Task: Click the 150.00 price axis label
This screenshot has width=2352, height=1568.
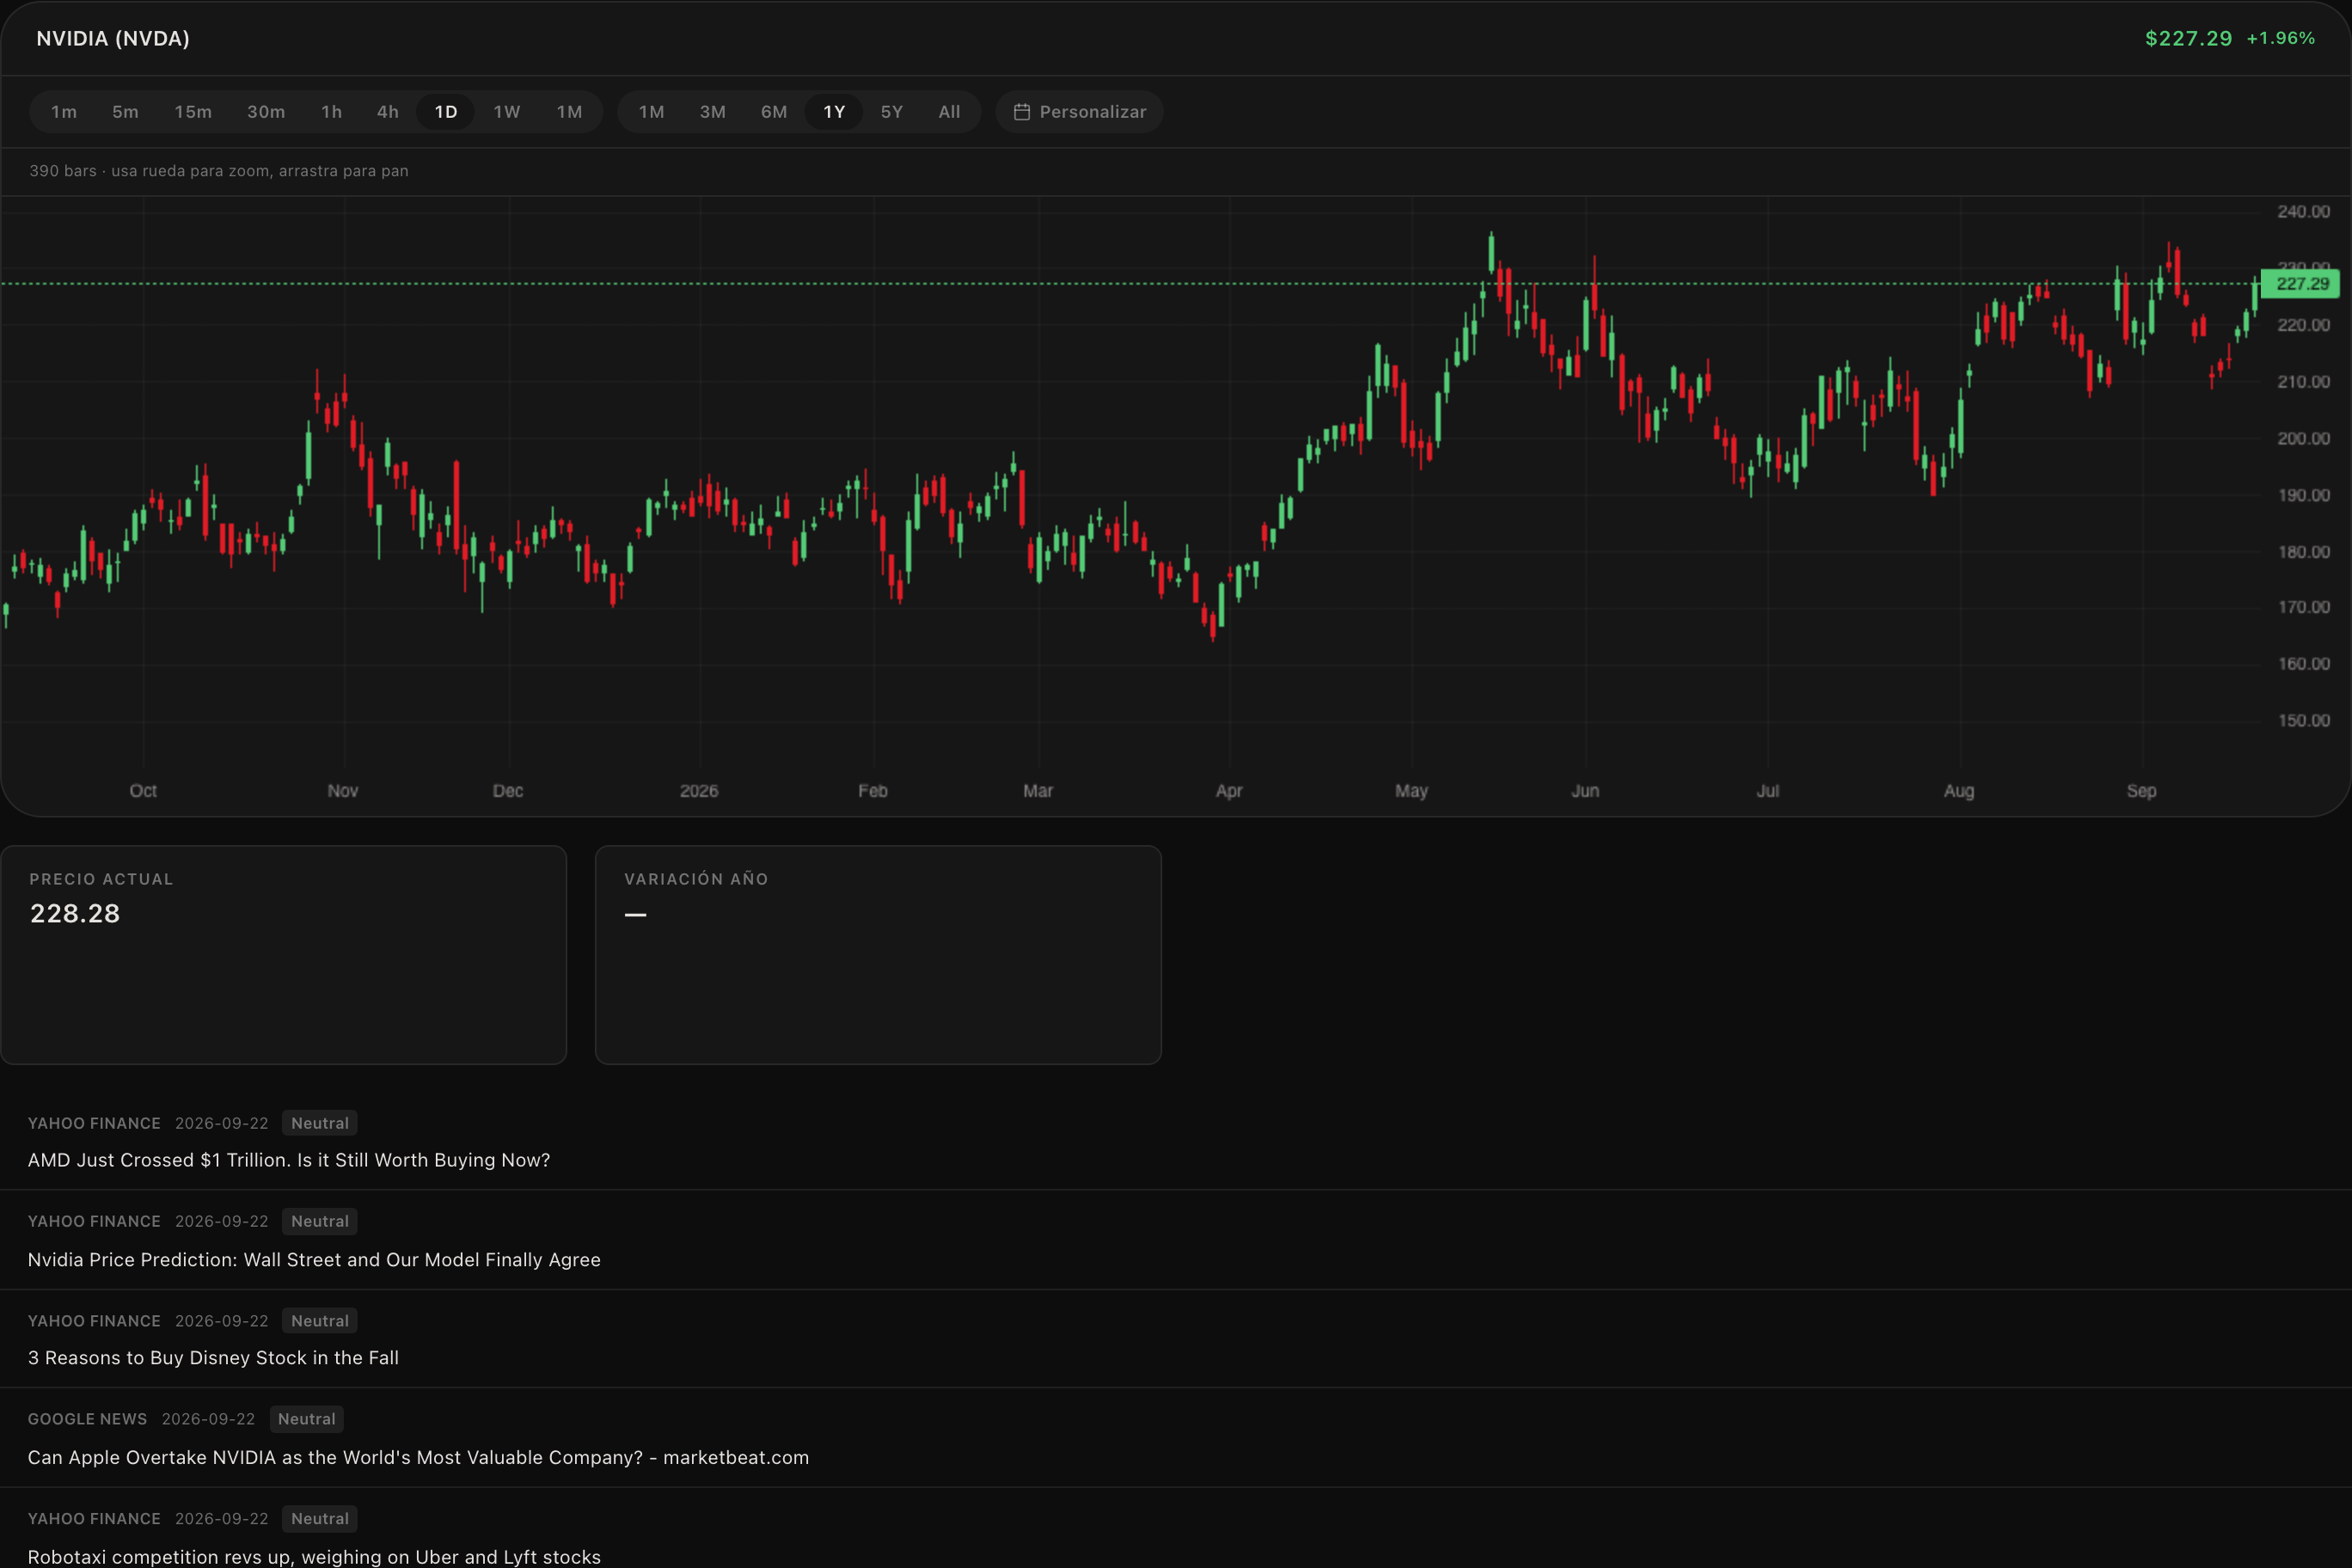Action: pyautogui.click(x=2303, y=721)
